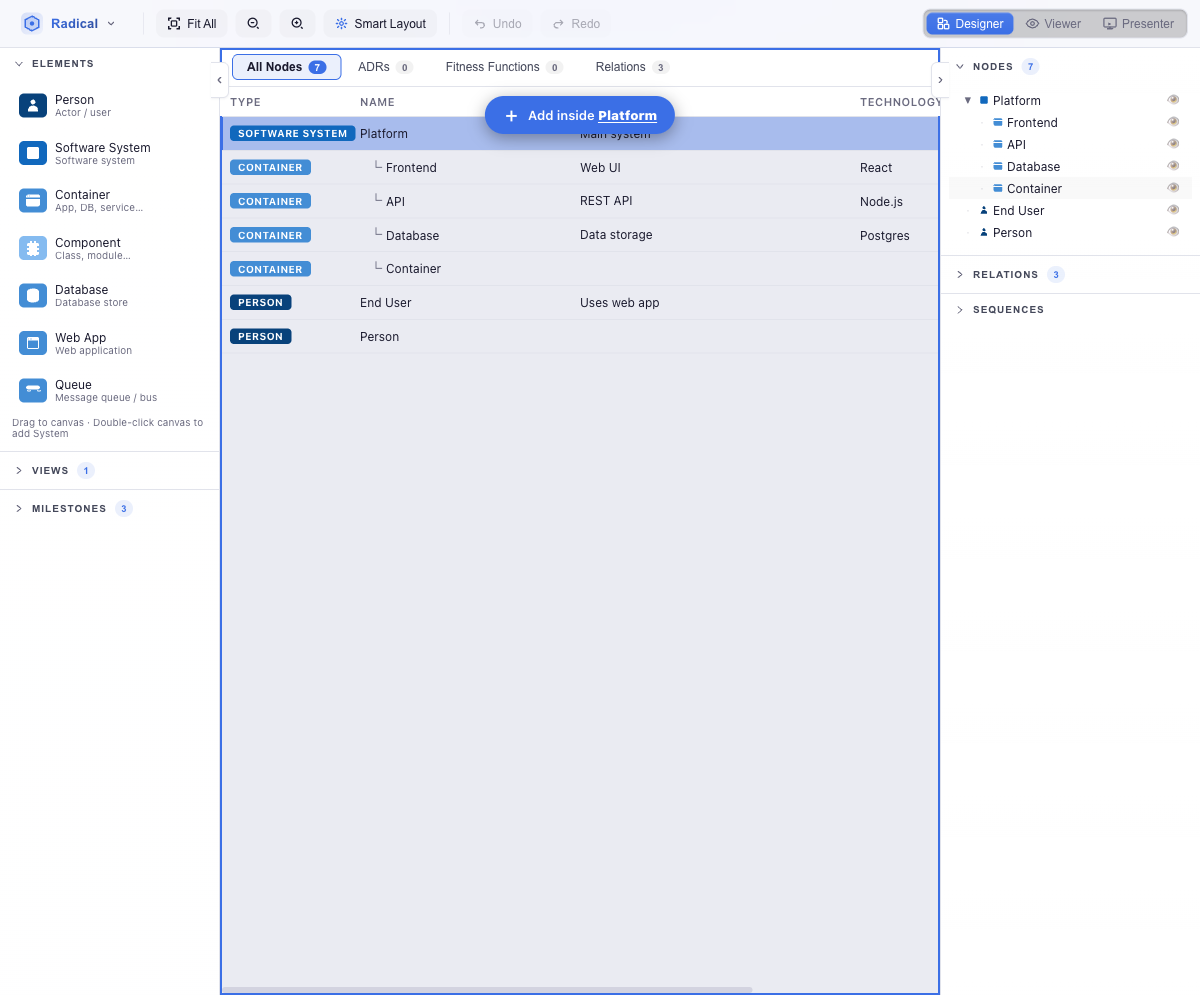Click the CONTAINER badge in Frontend row
The width and height of the screenshot is (1200, 995).
[270, 167]
